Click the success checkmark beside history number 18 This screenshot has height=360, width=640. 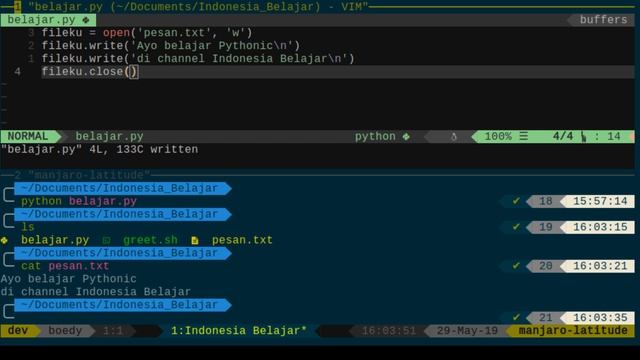[x=516, y=201]
